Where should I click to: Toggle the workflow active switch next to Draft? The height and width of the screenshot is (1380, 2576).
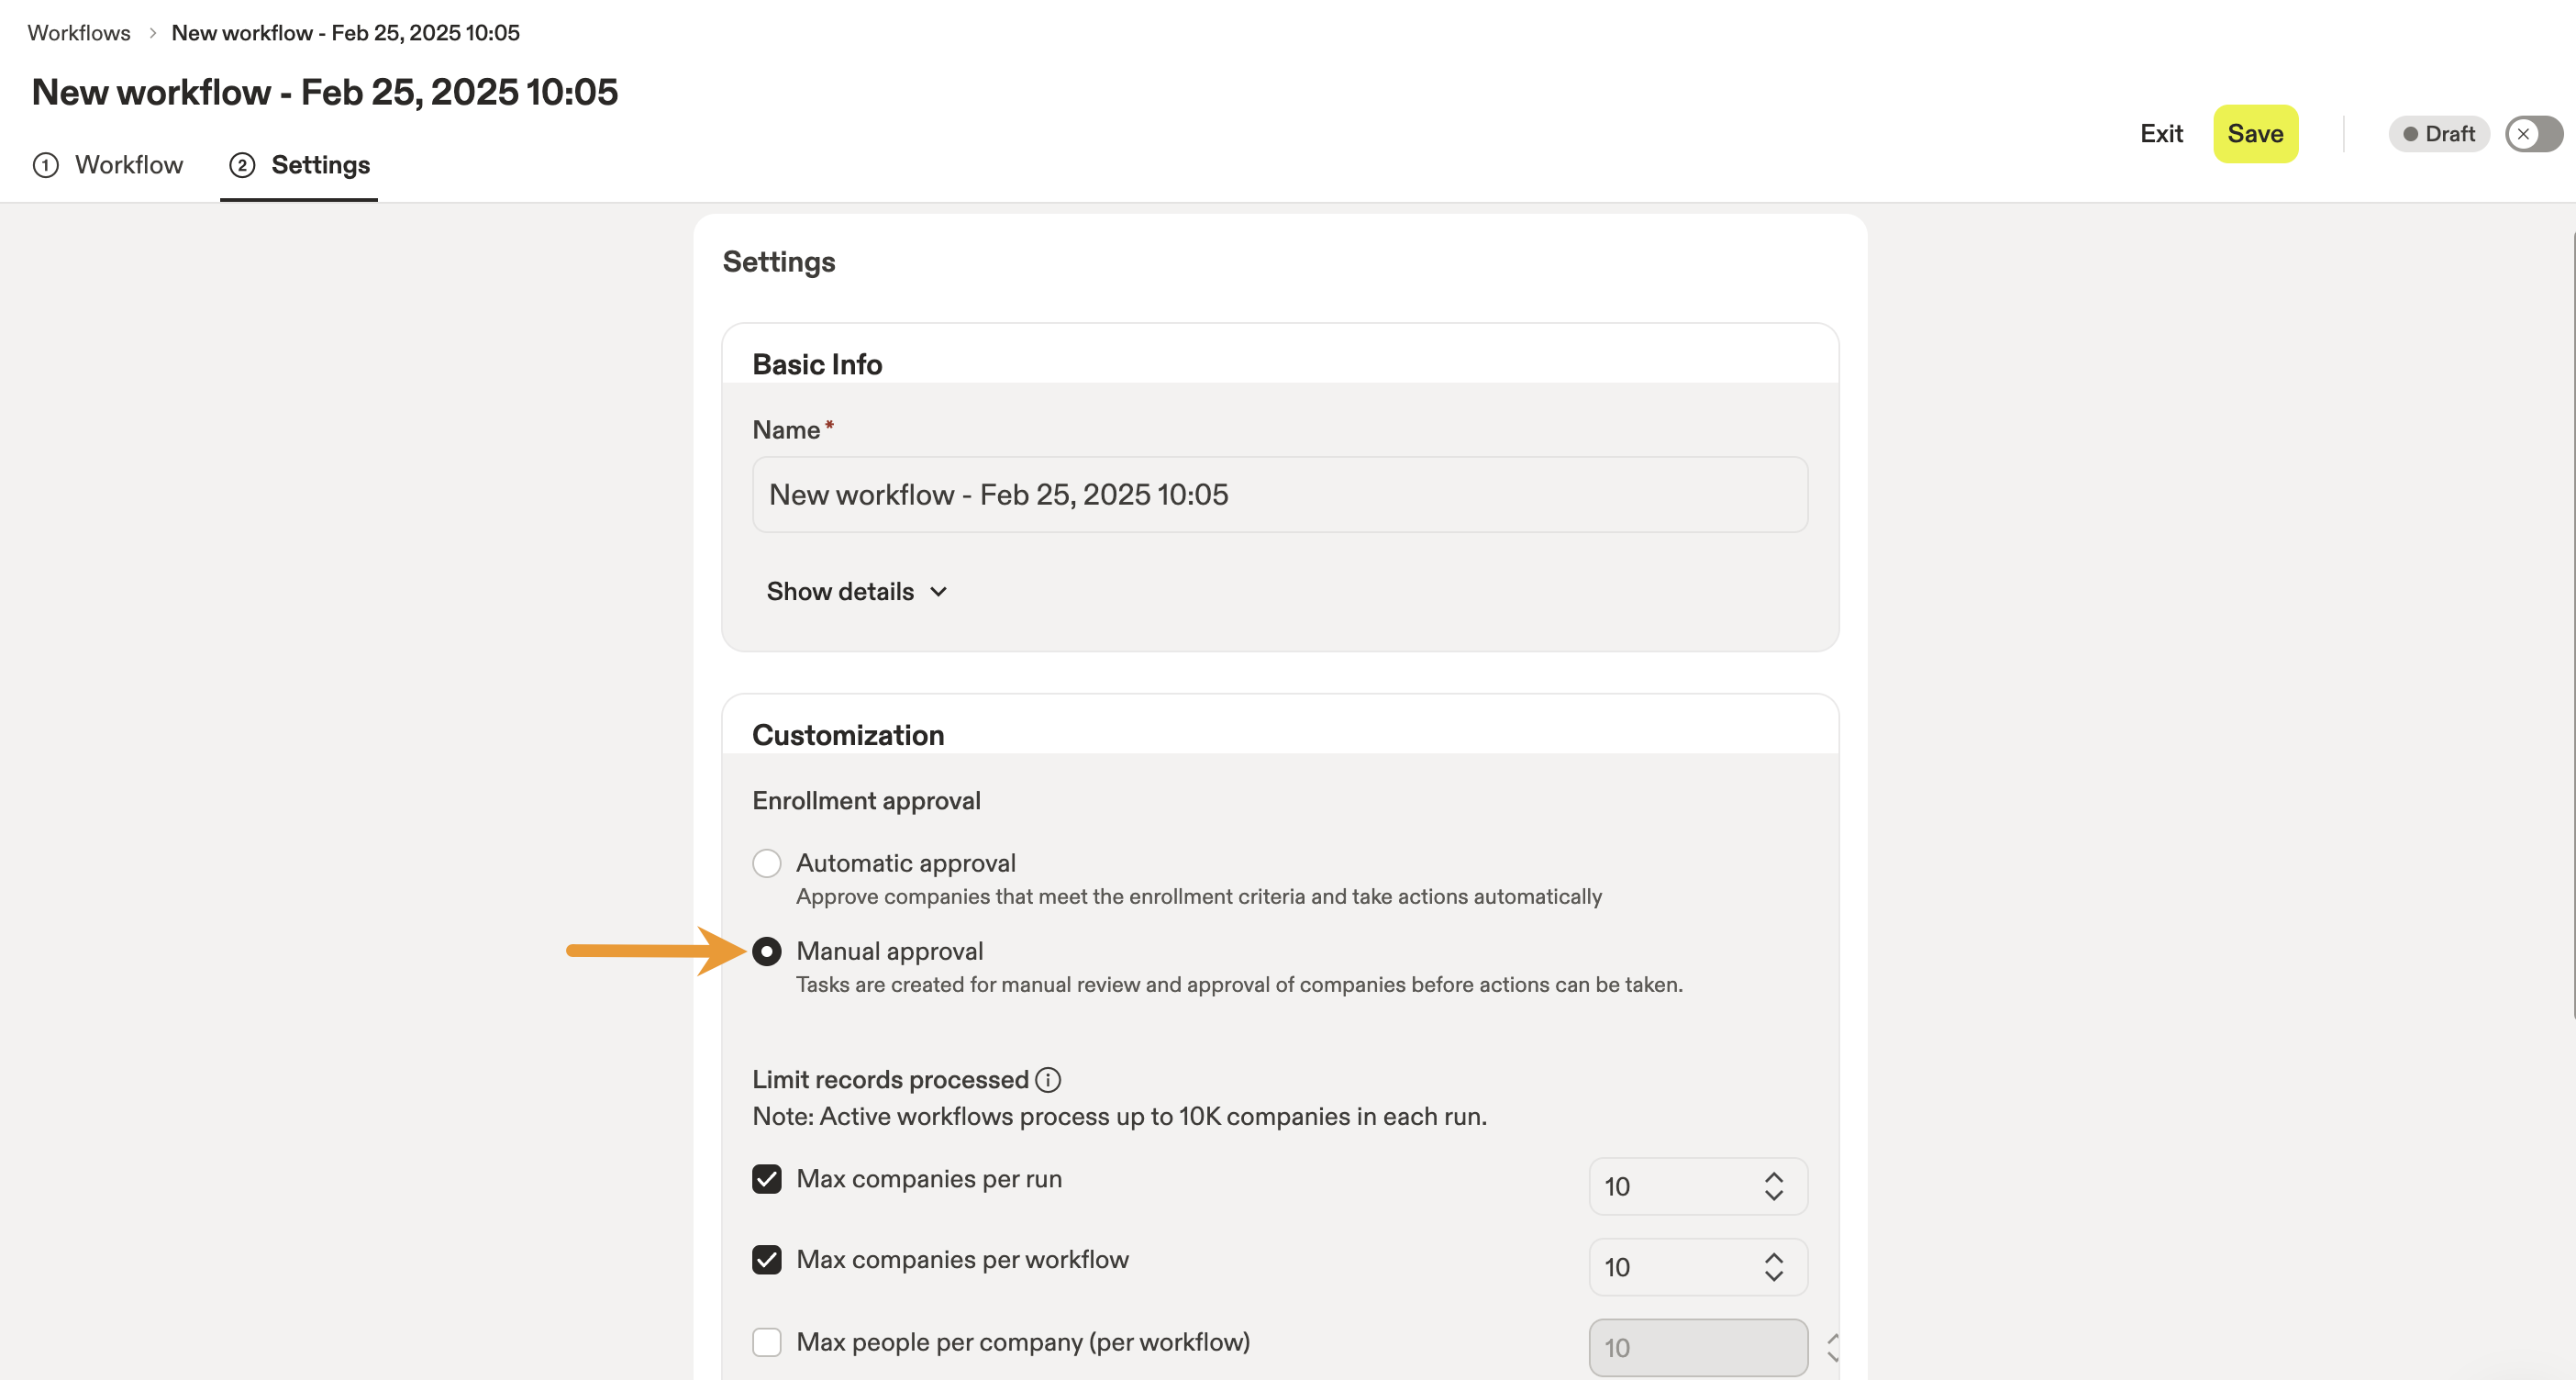tap(2533, 134)
